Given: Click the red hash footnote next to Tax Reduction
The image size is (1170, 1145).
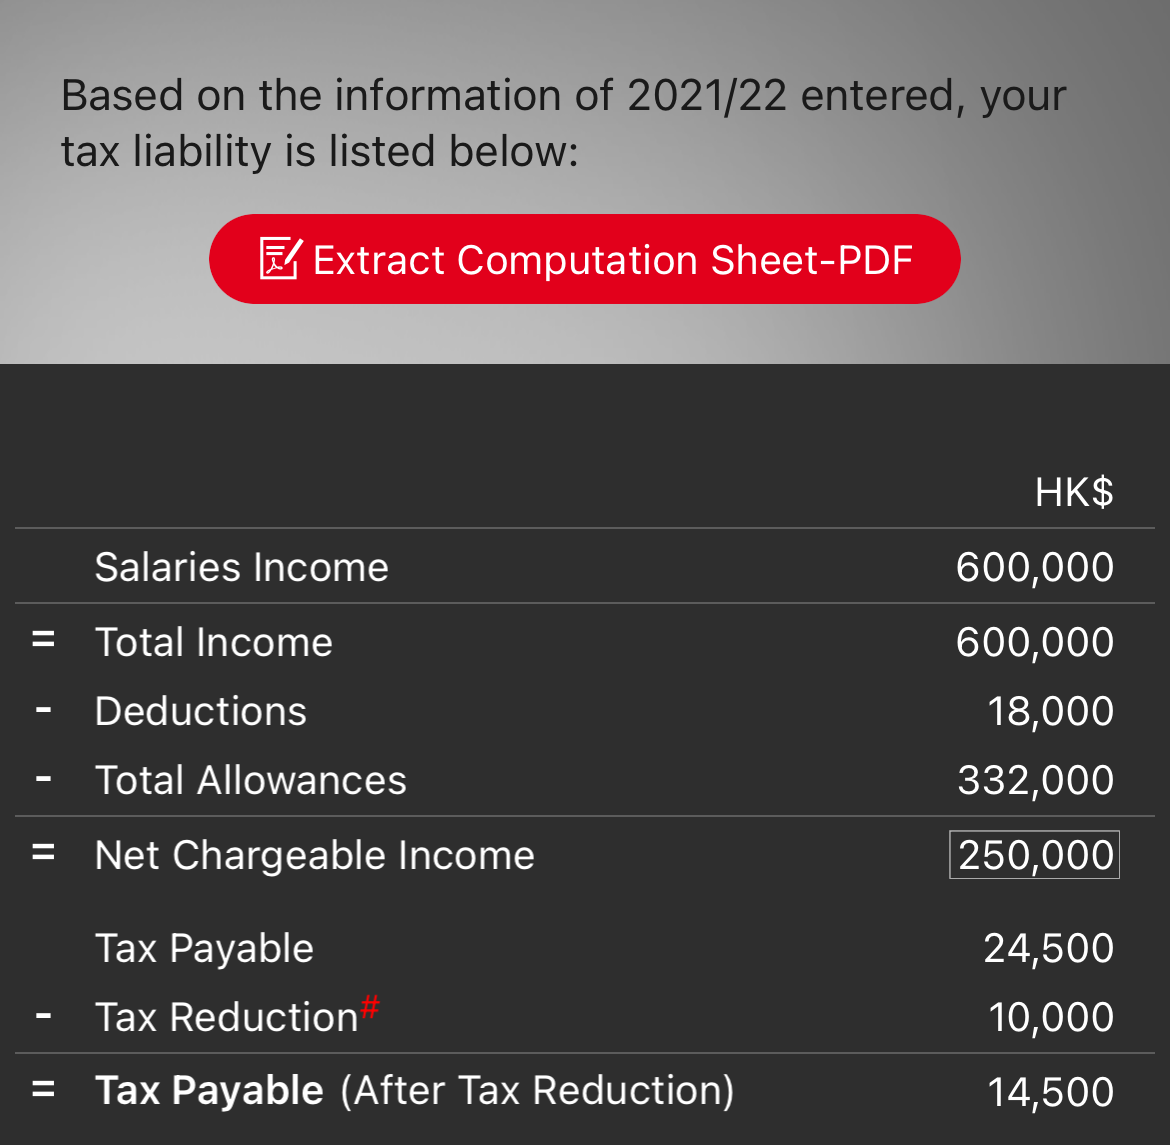Looking at the screenshot, I should coord(369,1006).
